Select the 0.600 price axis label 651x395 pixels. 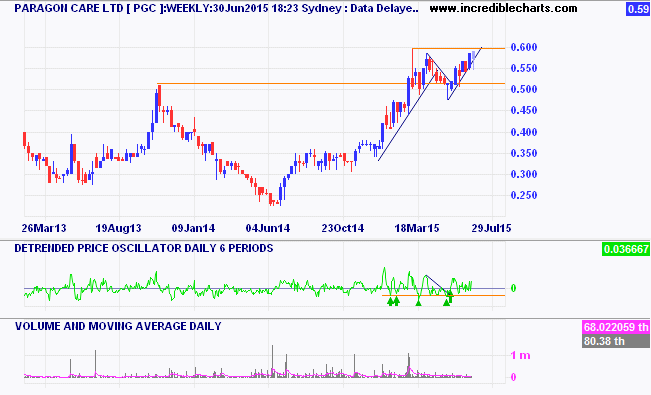pos(524,47)
